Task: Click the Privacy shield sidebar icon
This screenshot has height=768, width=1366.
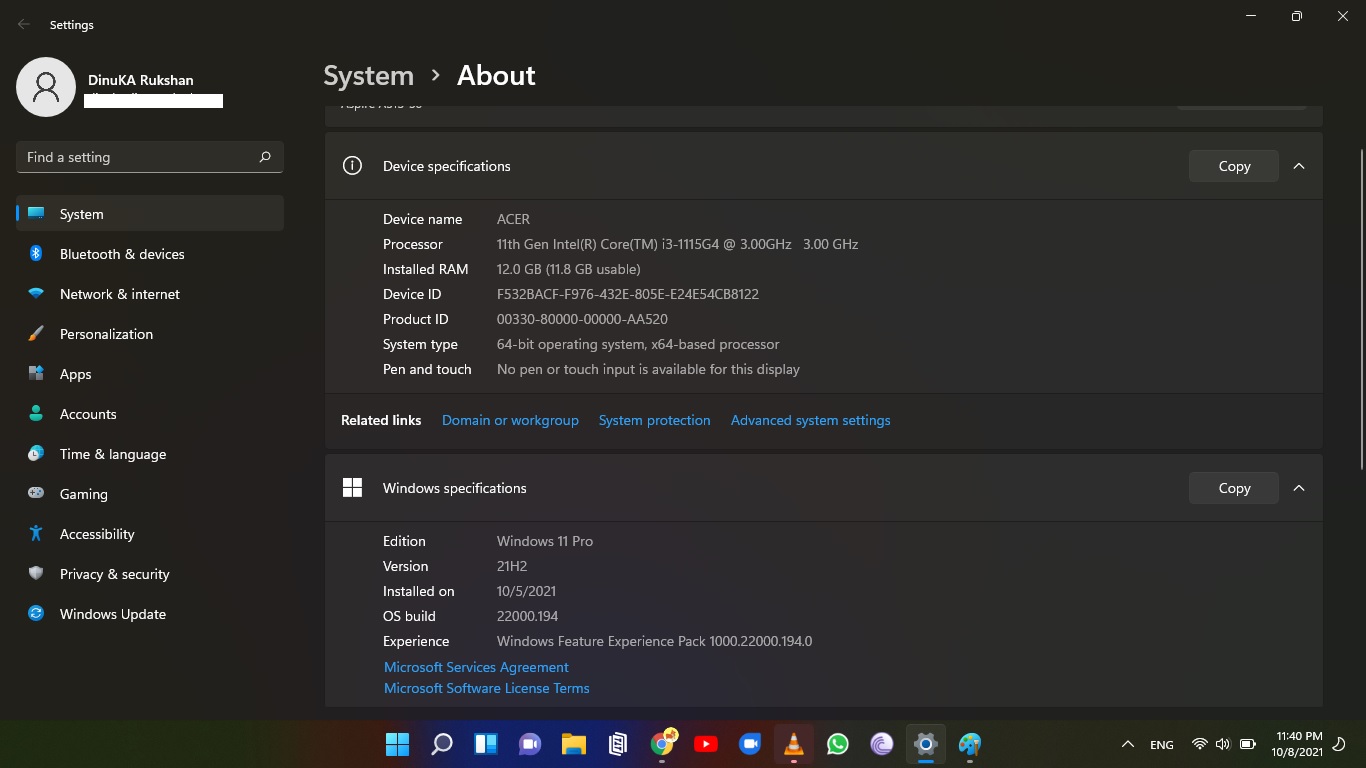Action: [x=36, y=574]
